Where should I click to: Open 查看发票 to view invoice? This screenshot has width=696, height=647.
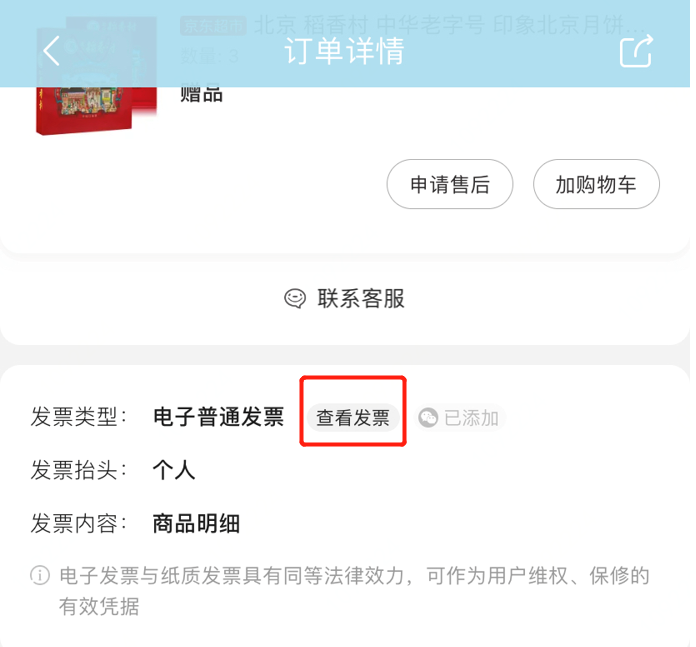pyautogui.click(x=353, y=418)
